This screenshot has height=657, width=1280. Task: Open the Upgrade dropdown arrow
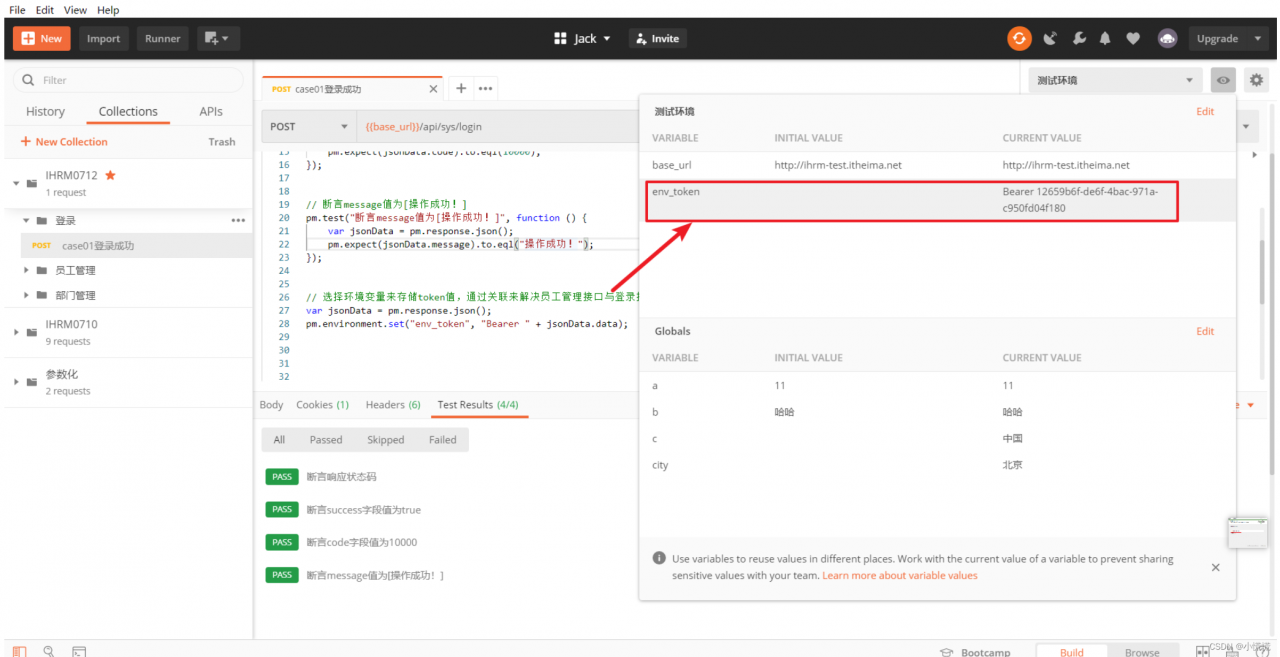[1256, 39]
